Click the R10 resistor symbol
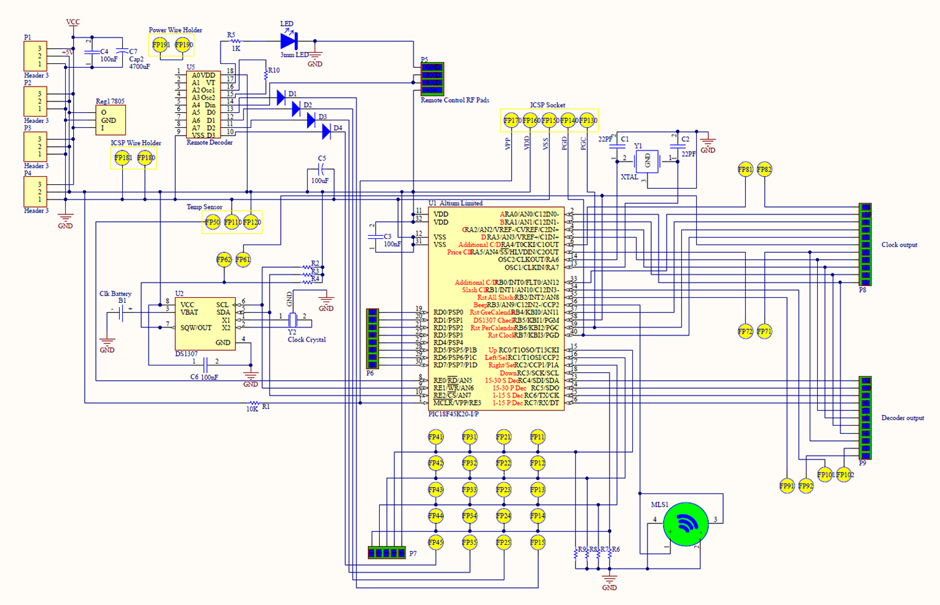940x605 pixels. click(266, 75)
